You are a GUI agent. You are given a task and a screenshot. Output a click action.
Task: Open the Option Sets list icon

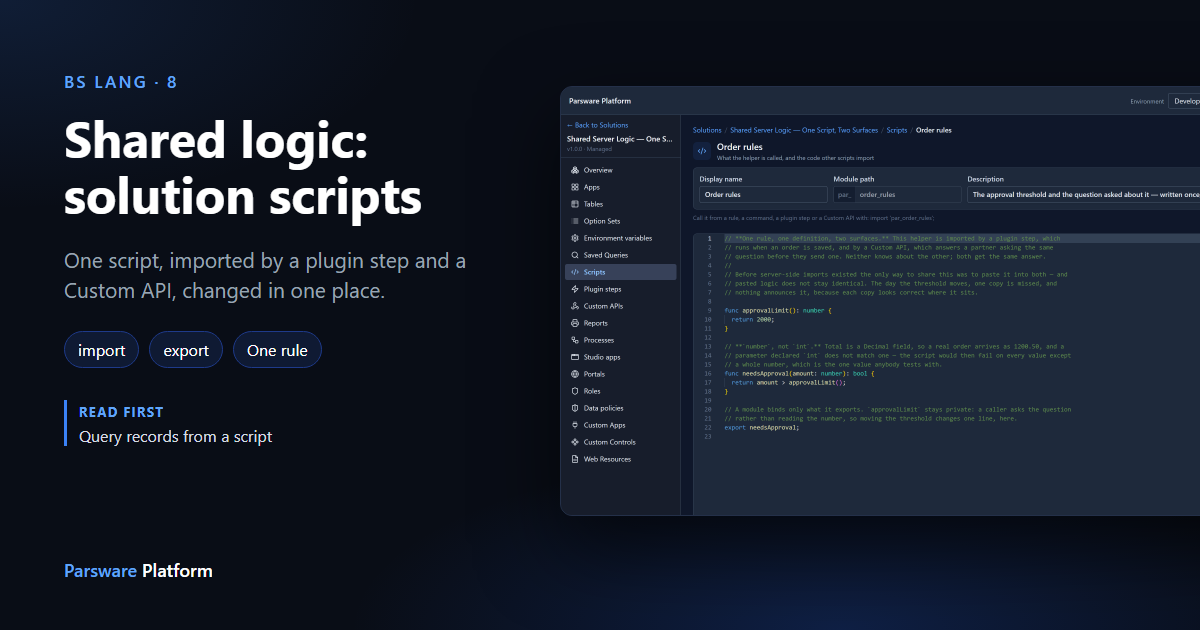click(574, 221)
